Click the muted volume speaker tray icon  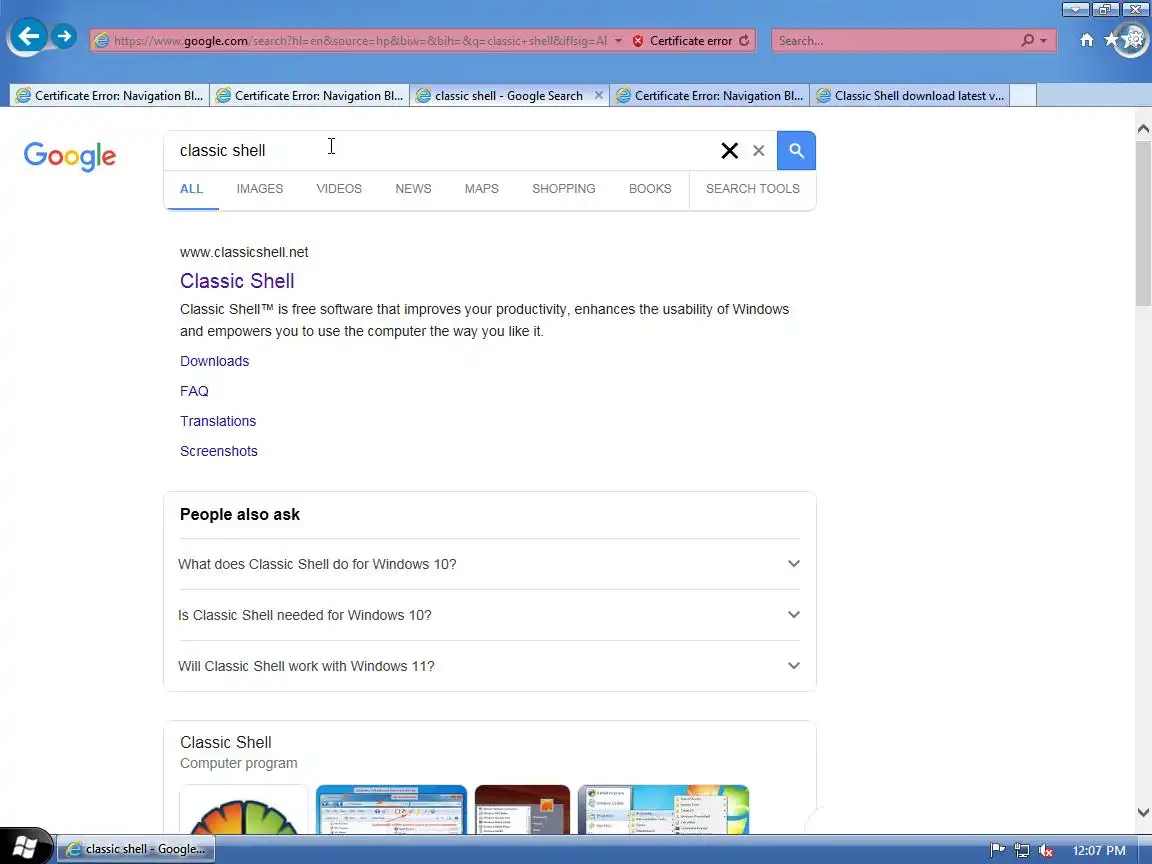tap(1046, 851)
